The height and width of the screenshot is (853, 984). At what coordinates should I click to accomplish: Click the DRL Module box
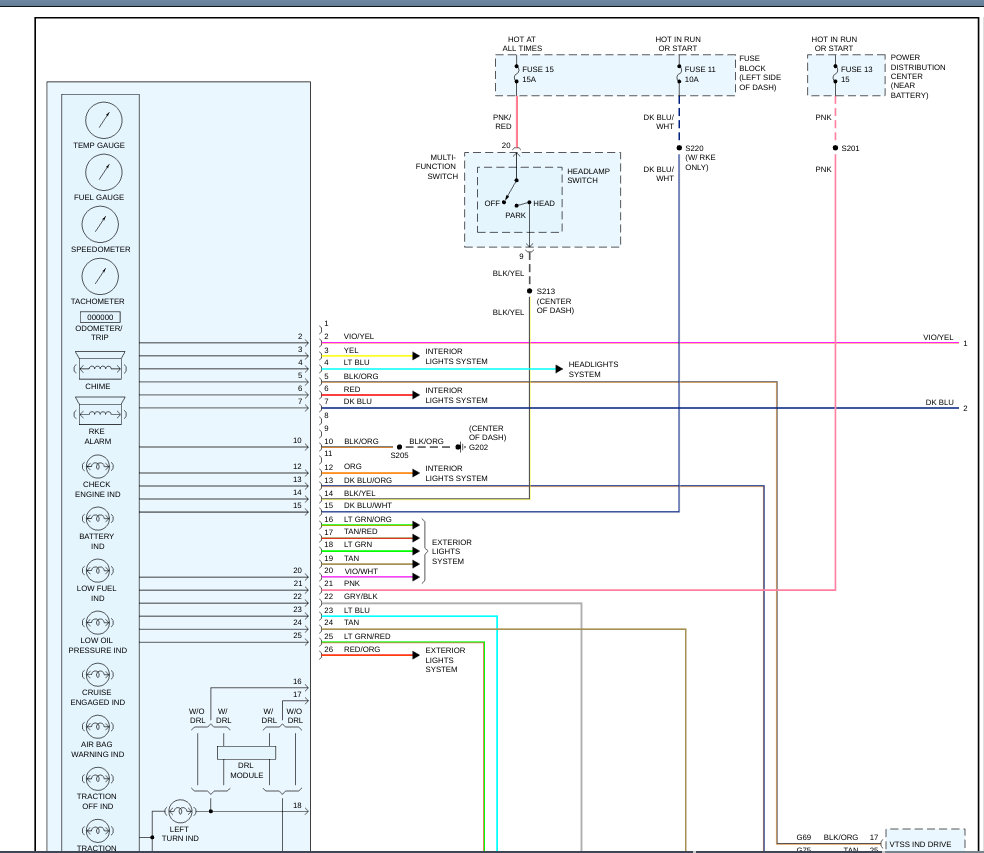coord(246,752)
